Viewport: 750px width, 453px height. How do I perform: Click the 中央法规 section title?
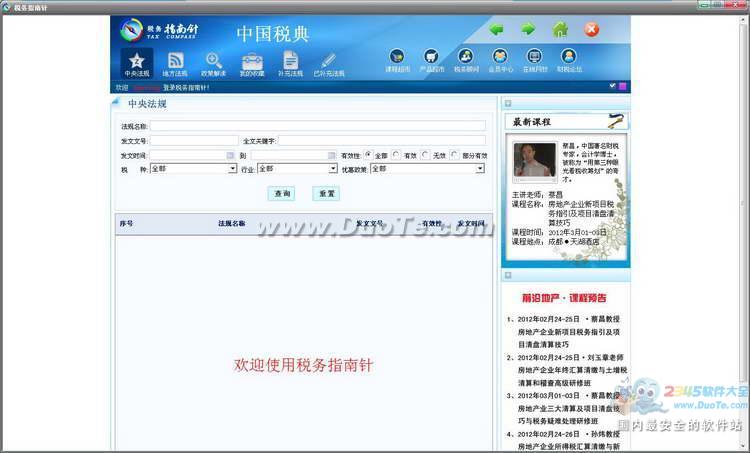147,104
